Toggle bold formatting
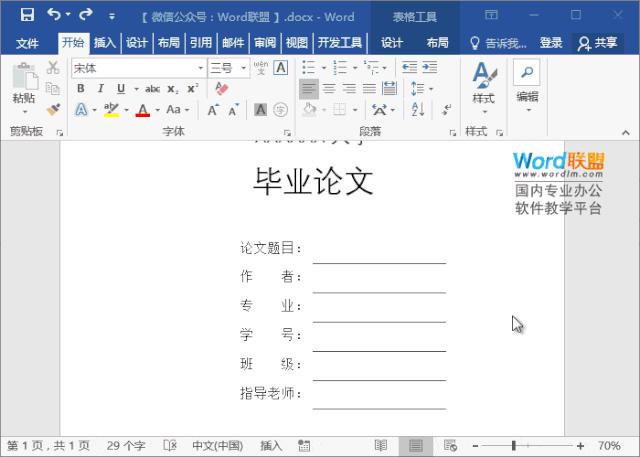The height and width of the screenshot is (457, 640). tap(81, 89)
